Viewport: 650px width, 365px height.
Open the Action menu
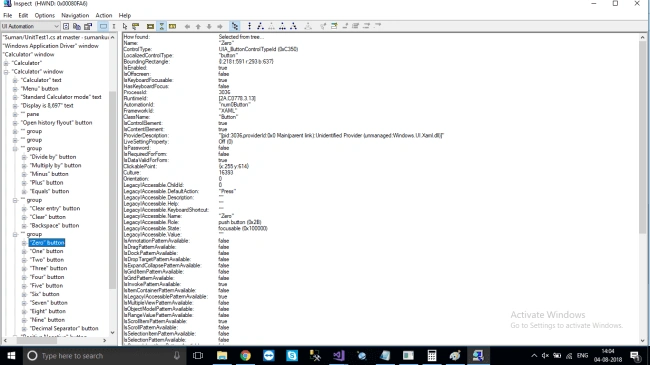(x=104, y=15)
